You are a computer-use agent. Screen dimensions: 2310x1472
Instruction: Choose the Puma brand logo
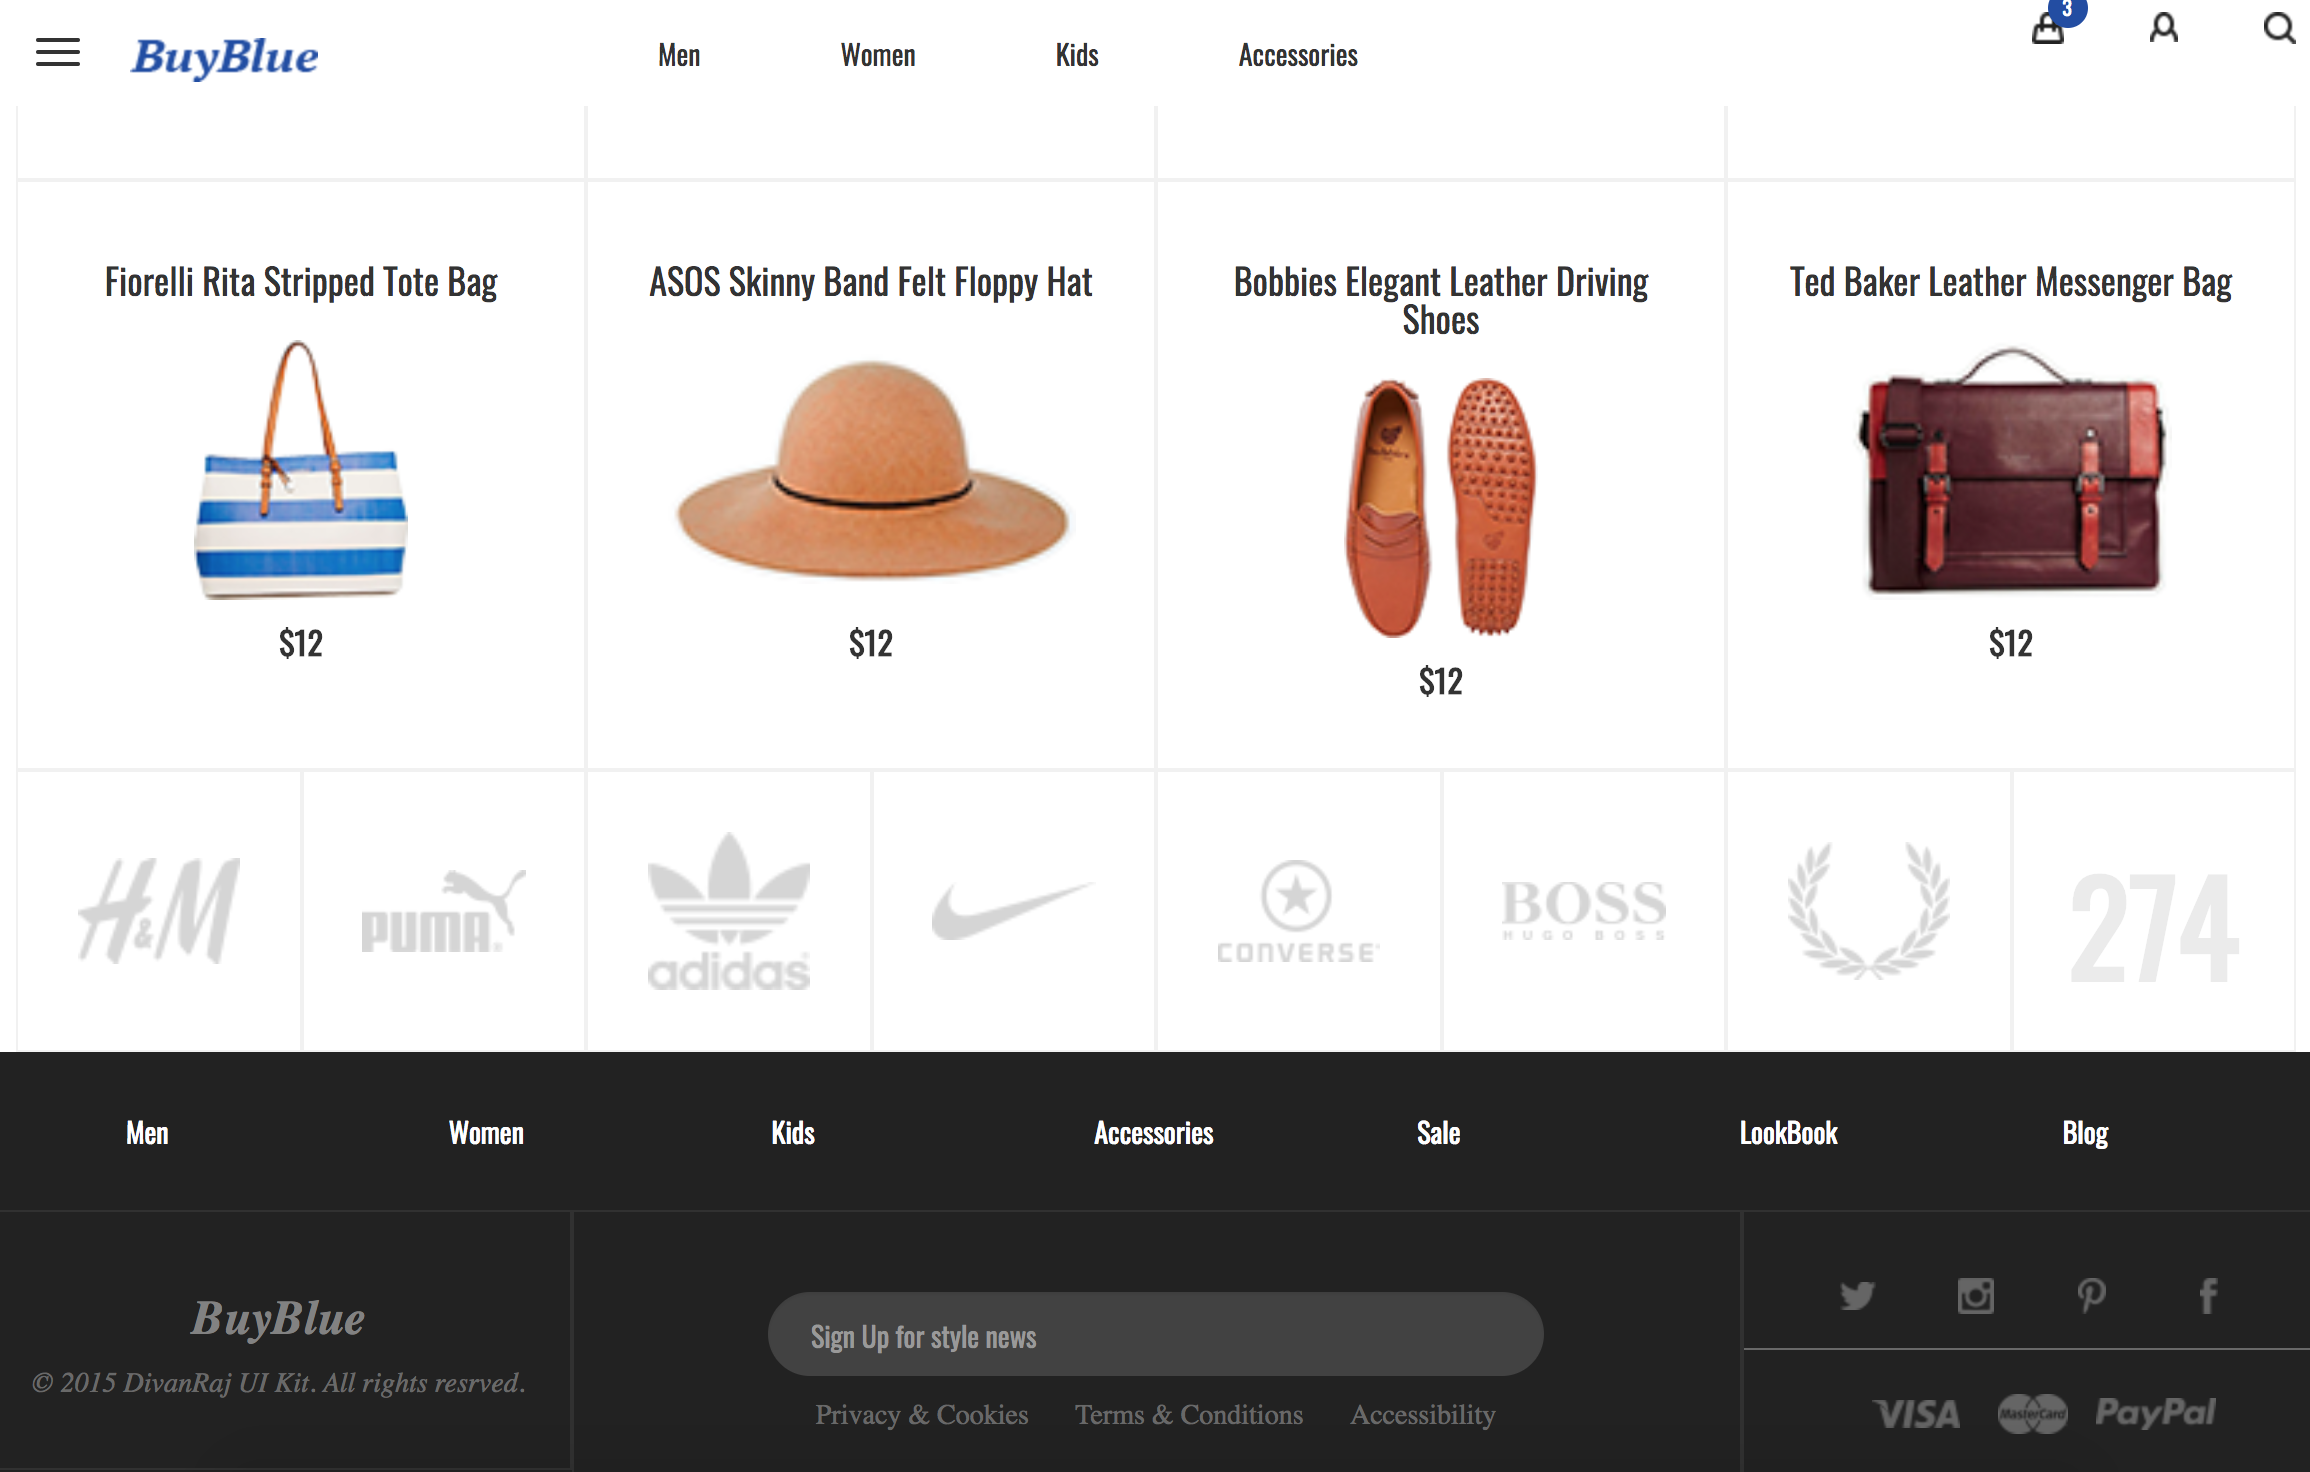point(443,912)
